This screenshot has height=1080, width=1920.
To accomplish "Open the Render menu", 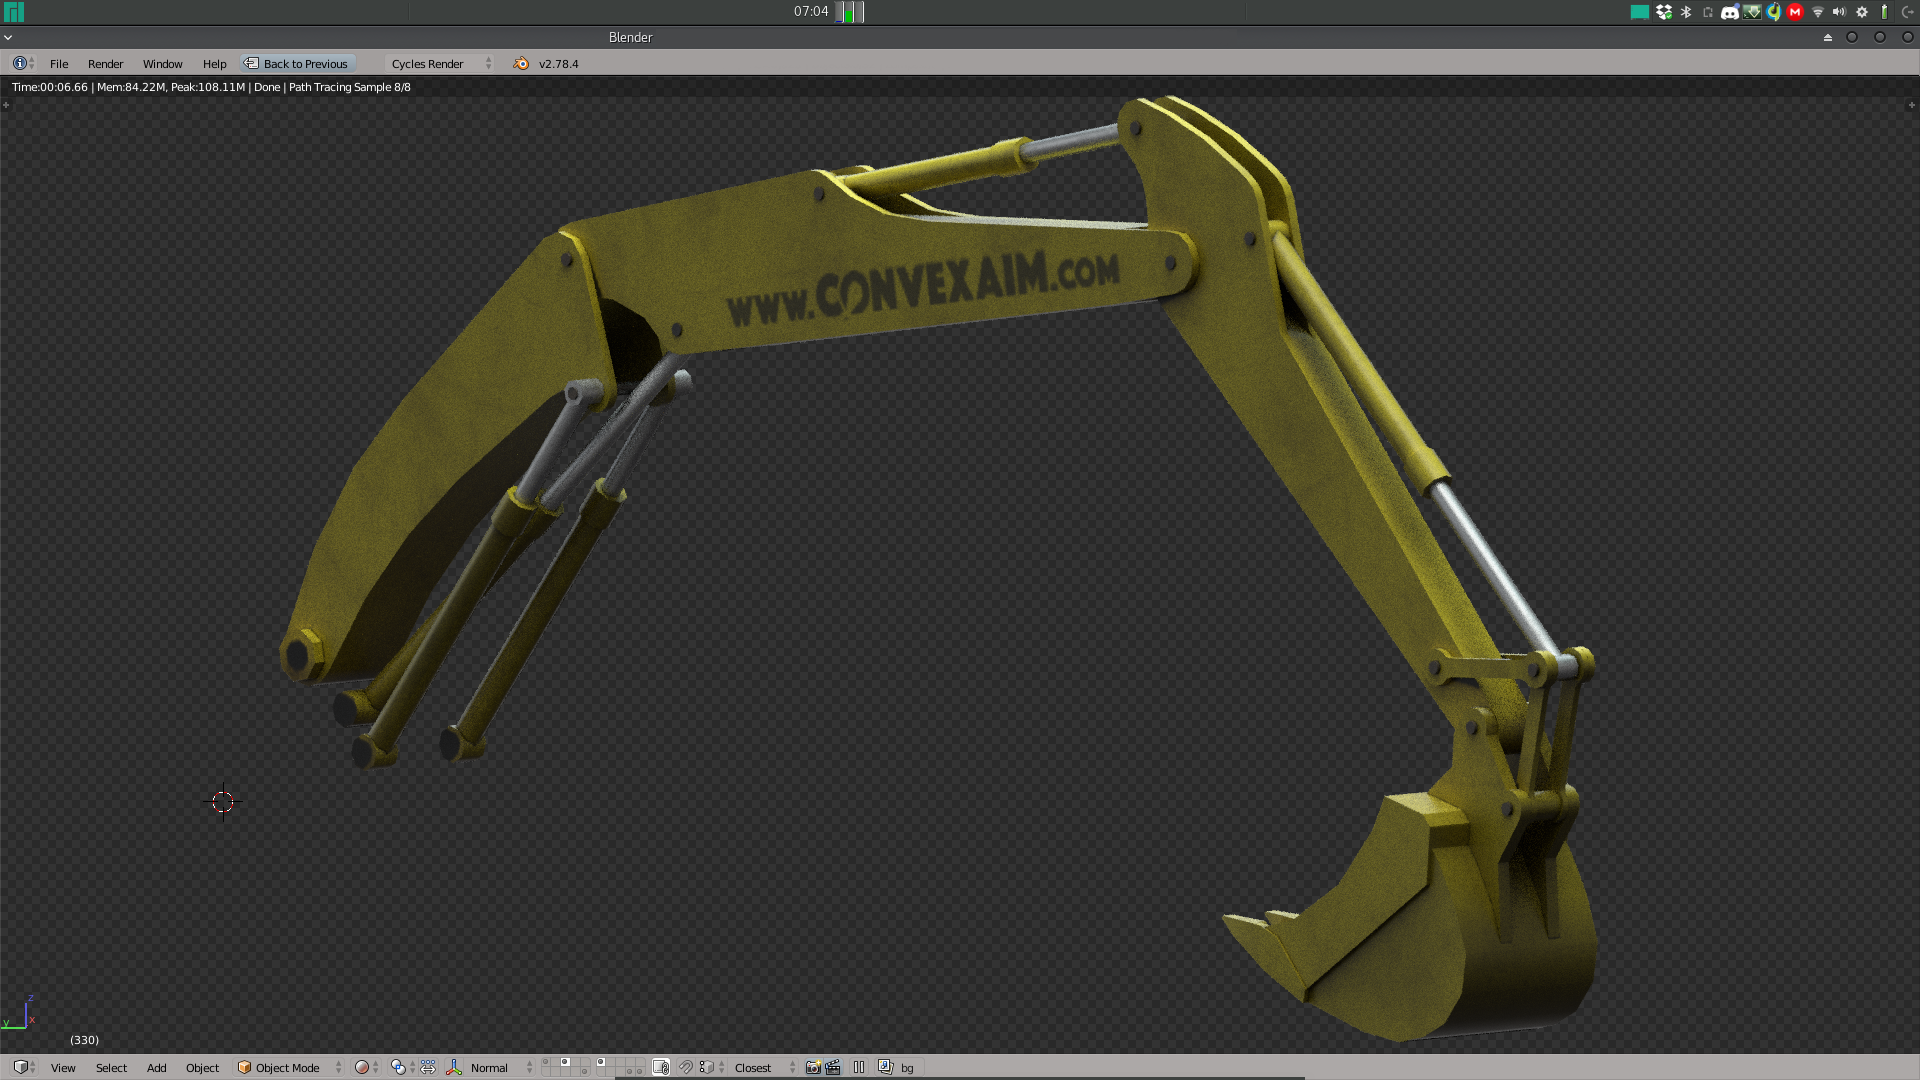I will coord(105,63).
